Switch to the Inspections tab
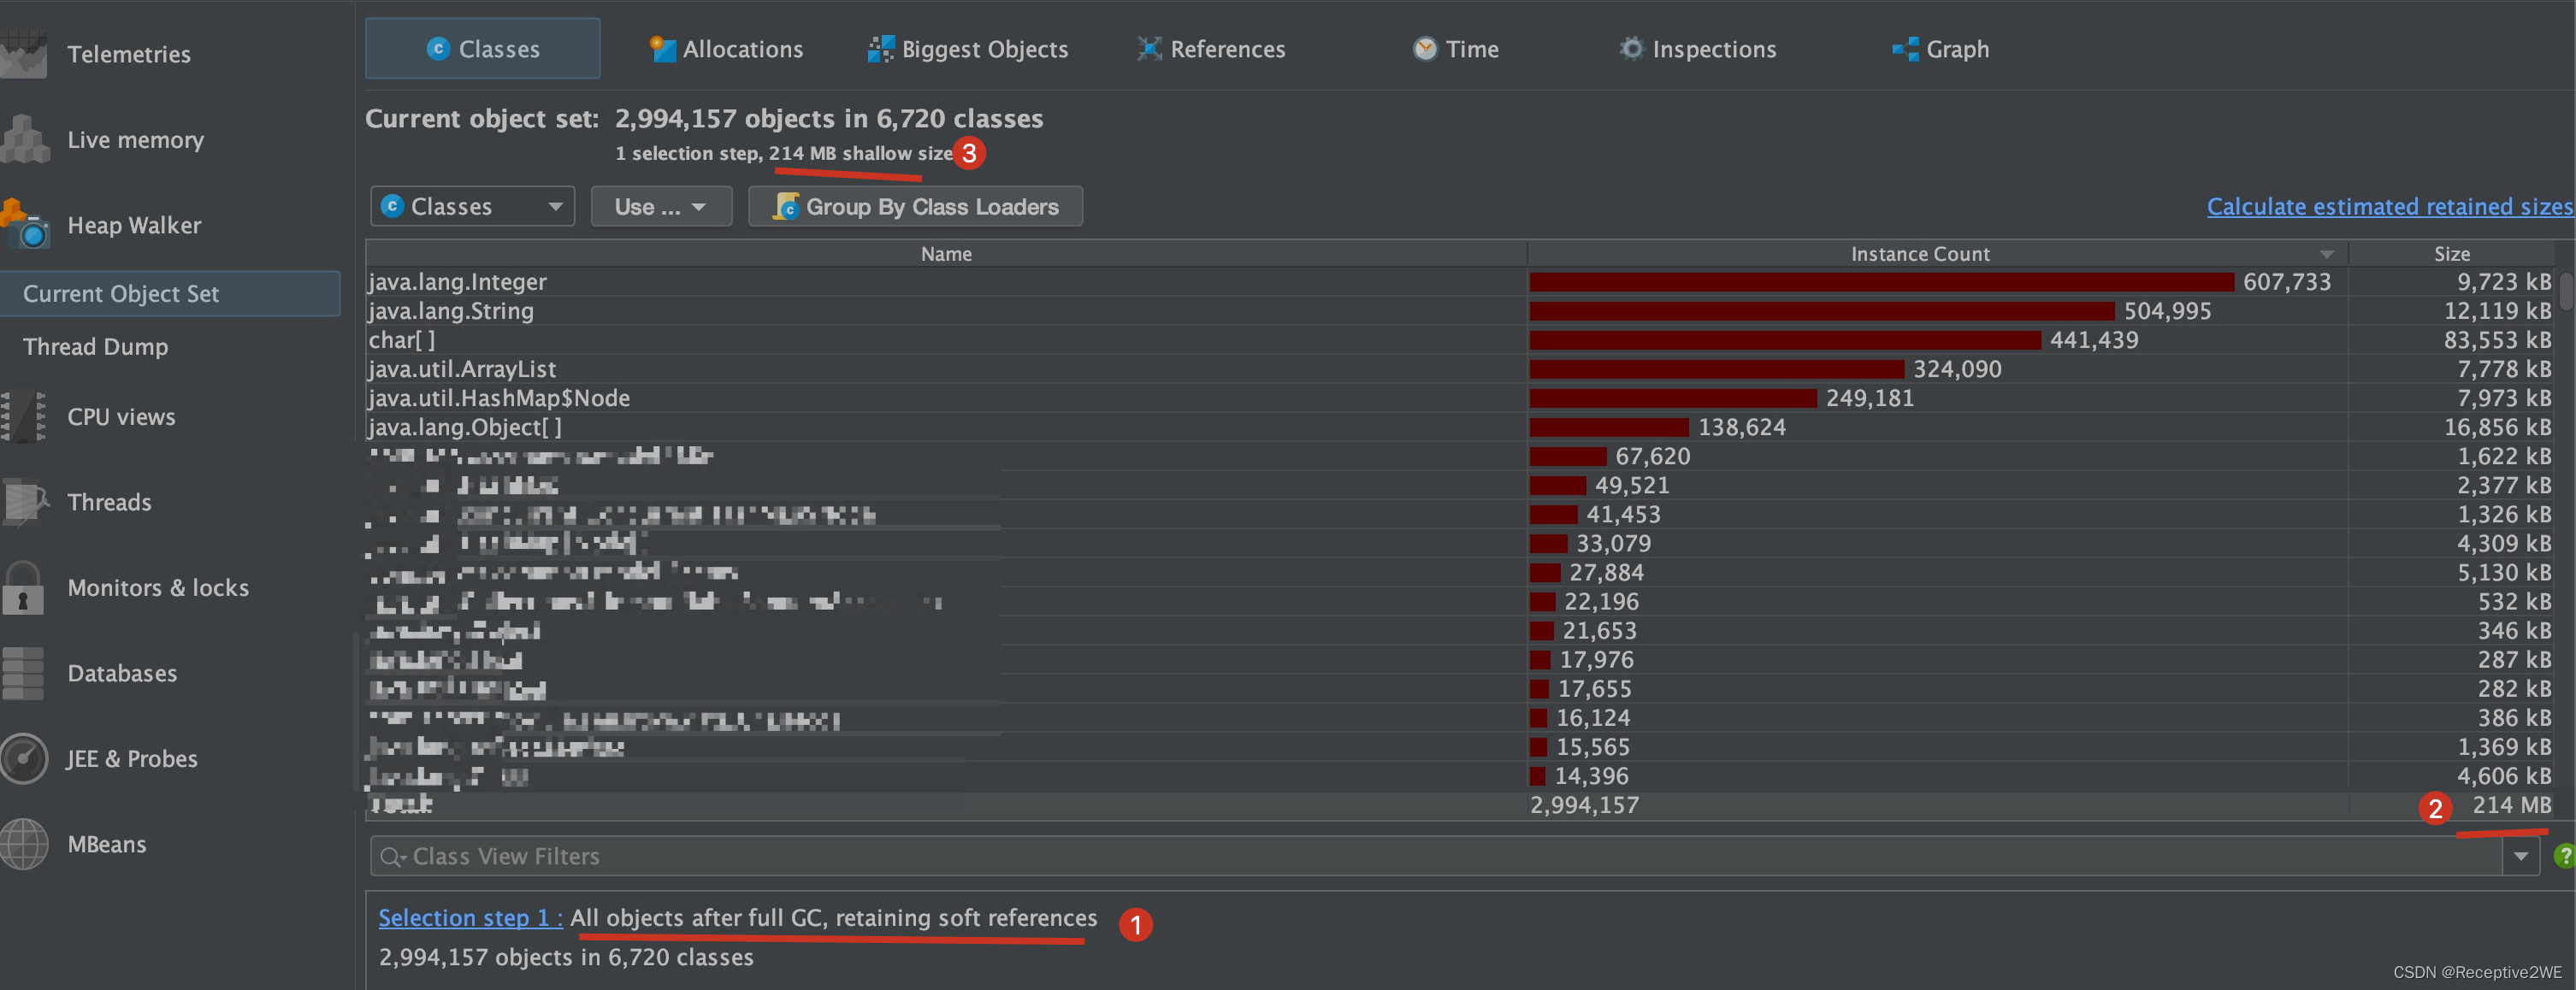Screen dimensions: 2576x990 (x=1698, y=49)
